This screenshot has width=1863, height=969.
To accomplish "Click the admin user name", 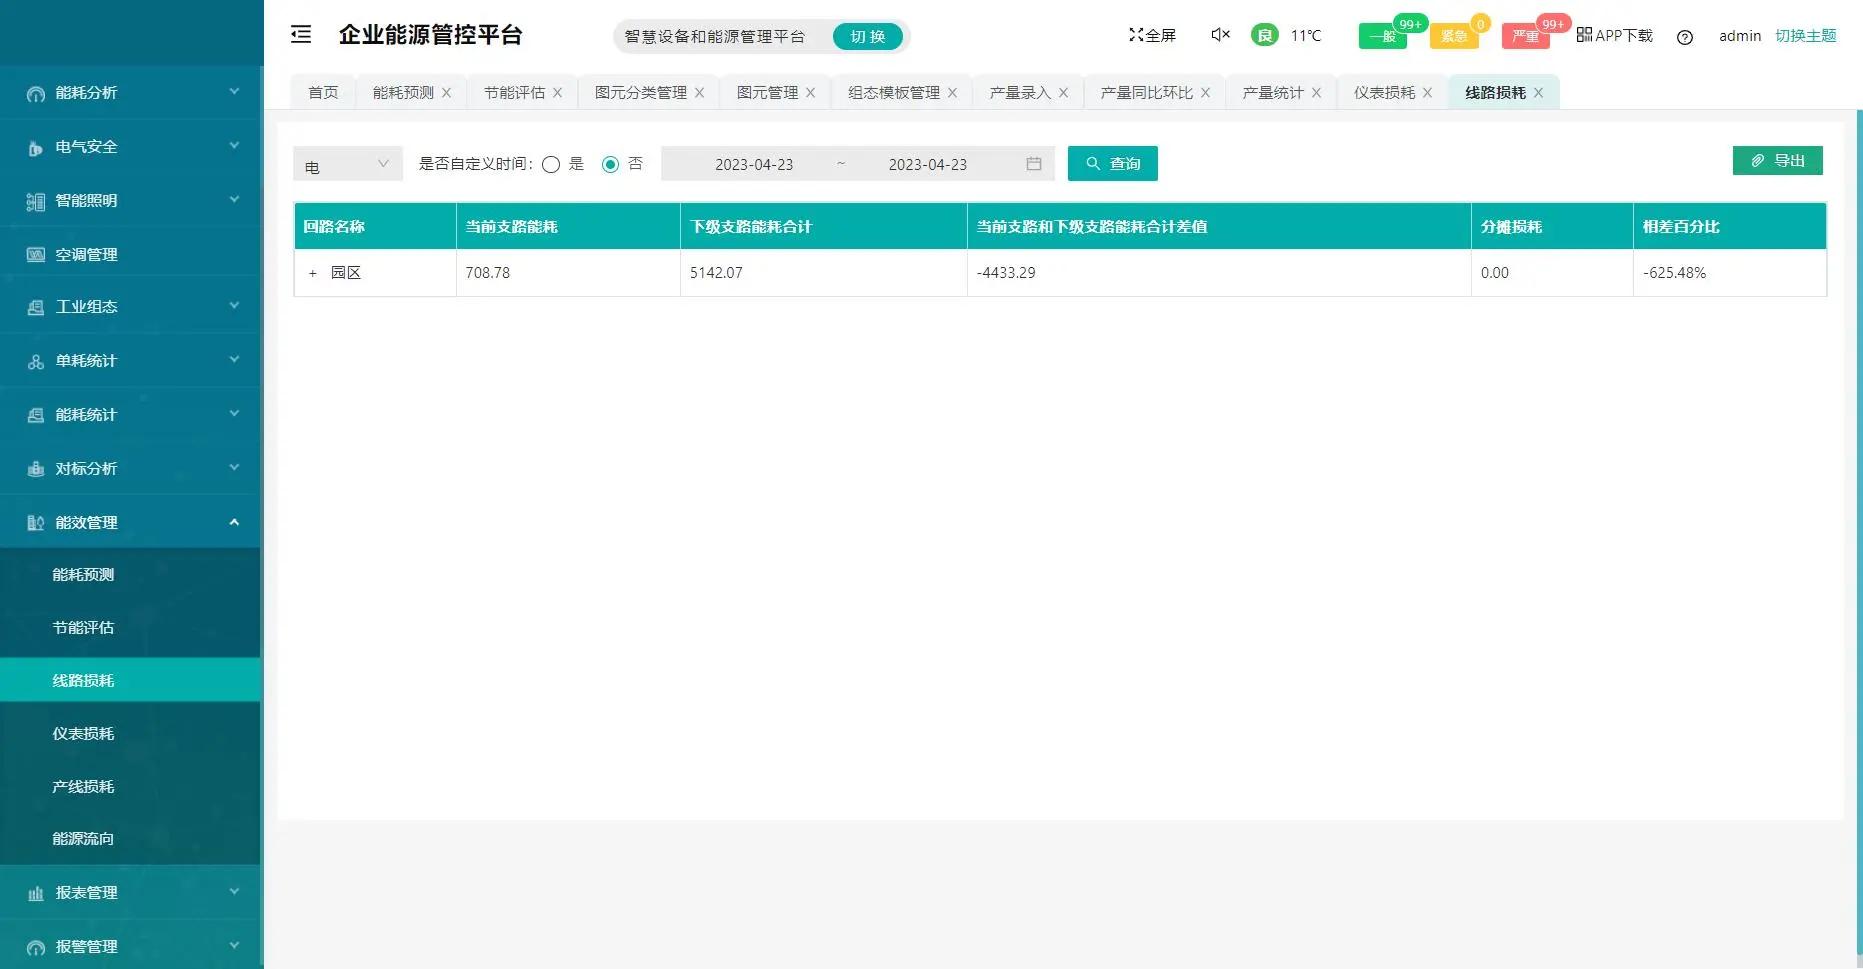I will 1739,36.
